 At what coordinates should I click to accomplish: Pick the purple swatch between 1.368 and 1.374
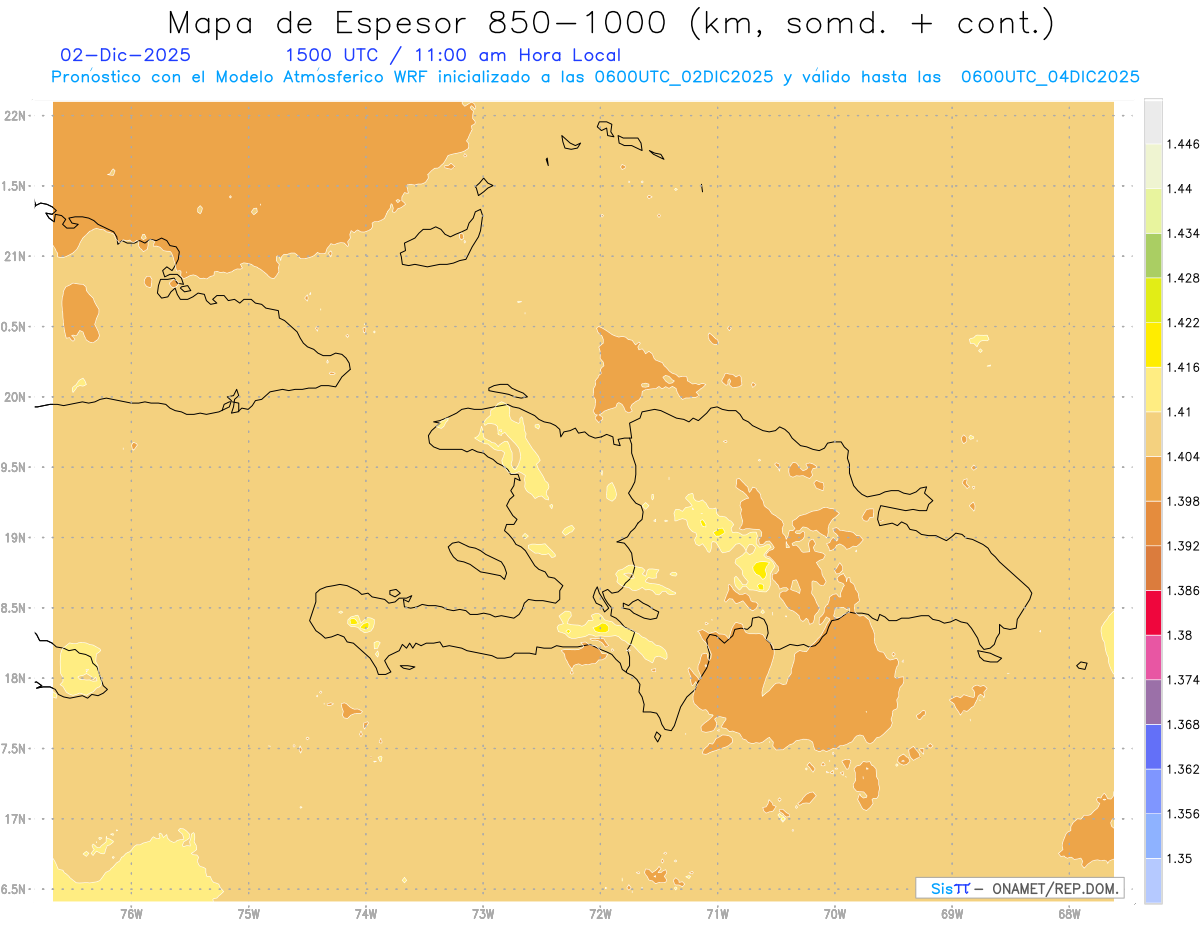click(x=1153, y=702)
